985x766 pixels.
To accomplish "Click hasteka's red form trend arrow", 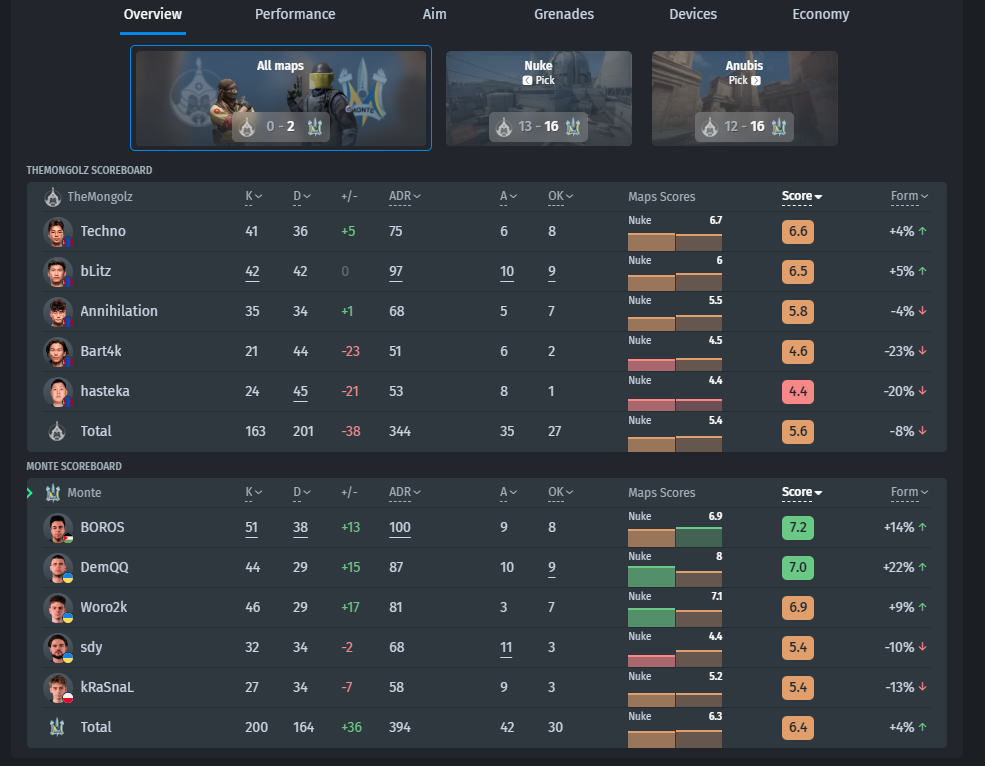I will [x=922, y=391].
